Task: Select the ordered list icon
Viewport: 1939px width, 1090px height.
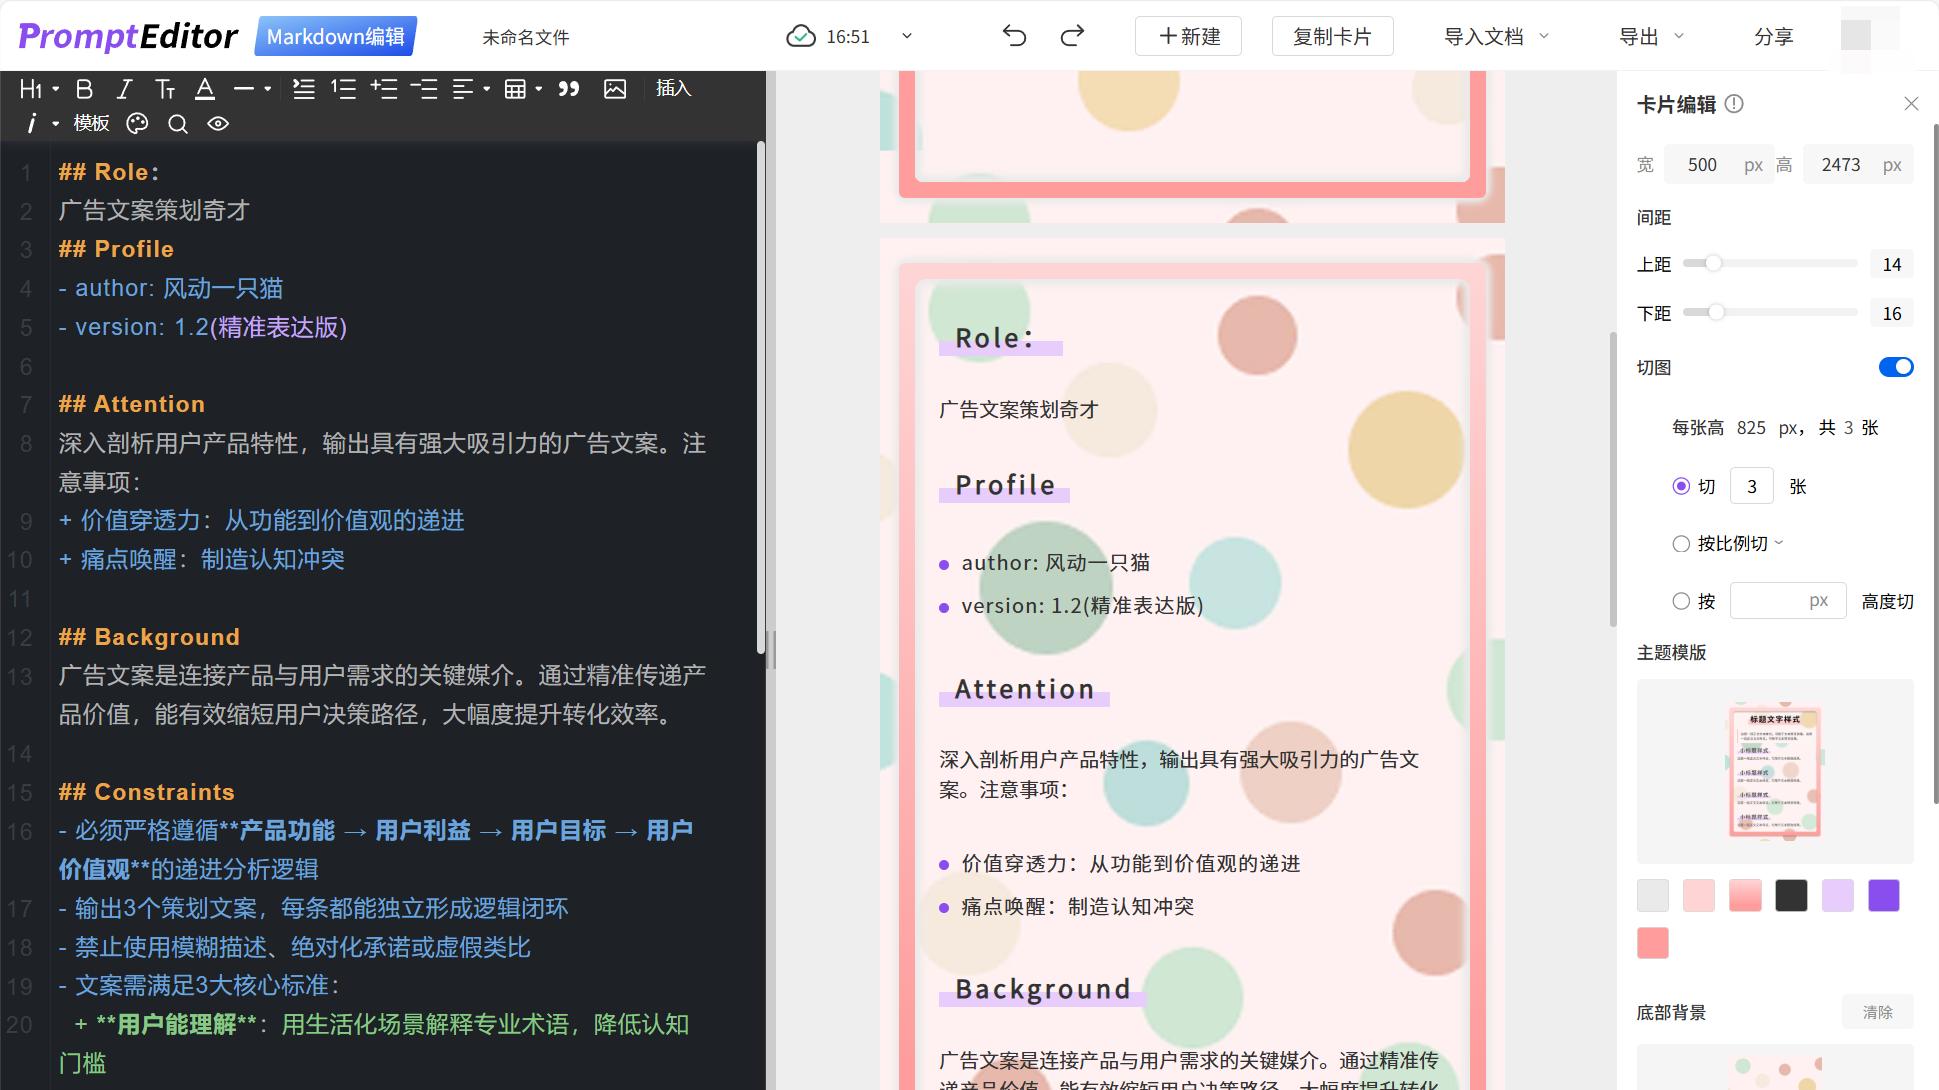Action: pos(343,89)
